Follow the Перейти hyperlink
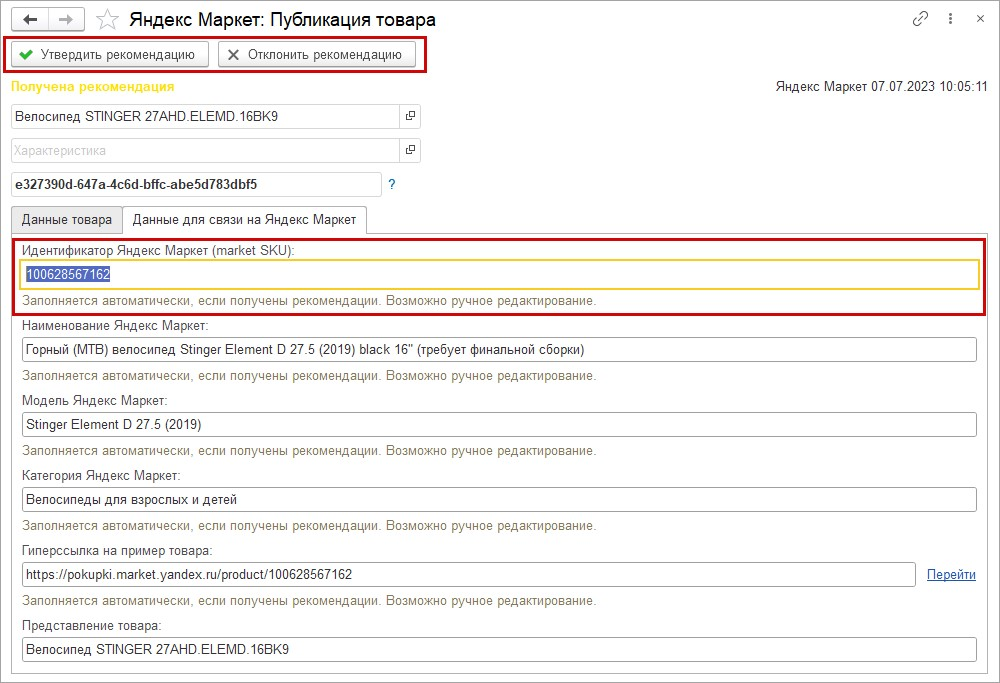This screenshot has height=683, width=1000. (x=951, y=575)
